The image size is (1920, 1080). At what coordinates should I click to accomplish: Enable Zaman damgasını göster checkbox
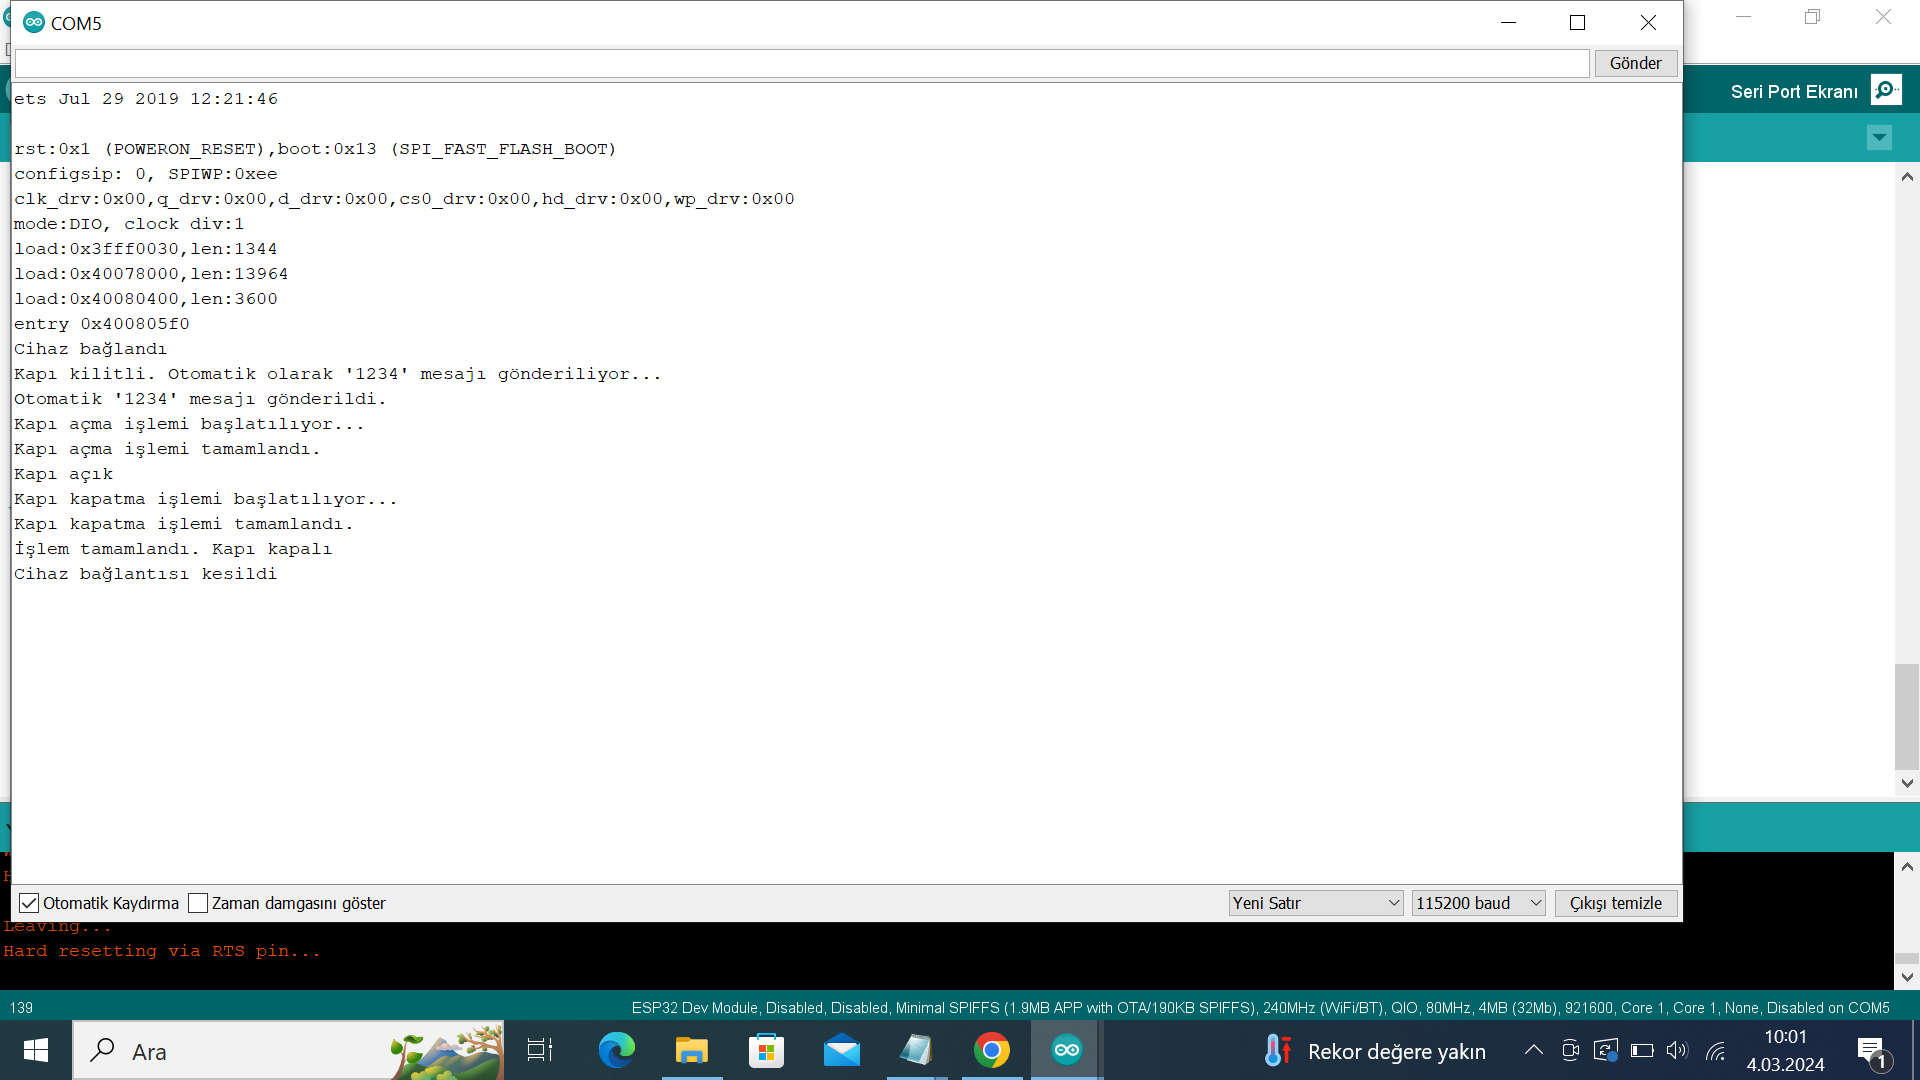[198, 903]
